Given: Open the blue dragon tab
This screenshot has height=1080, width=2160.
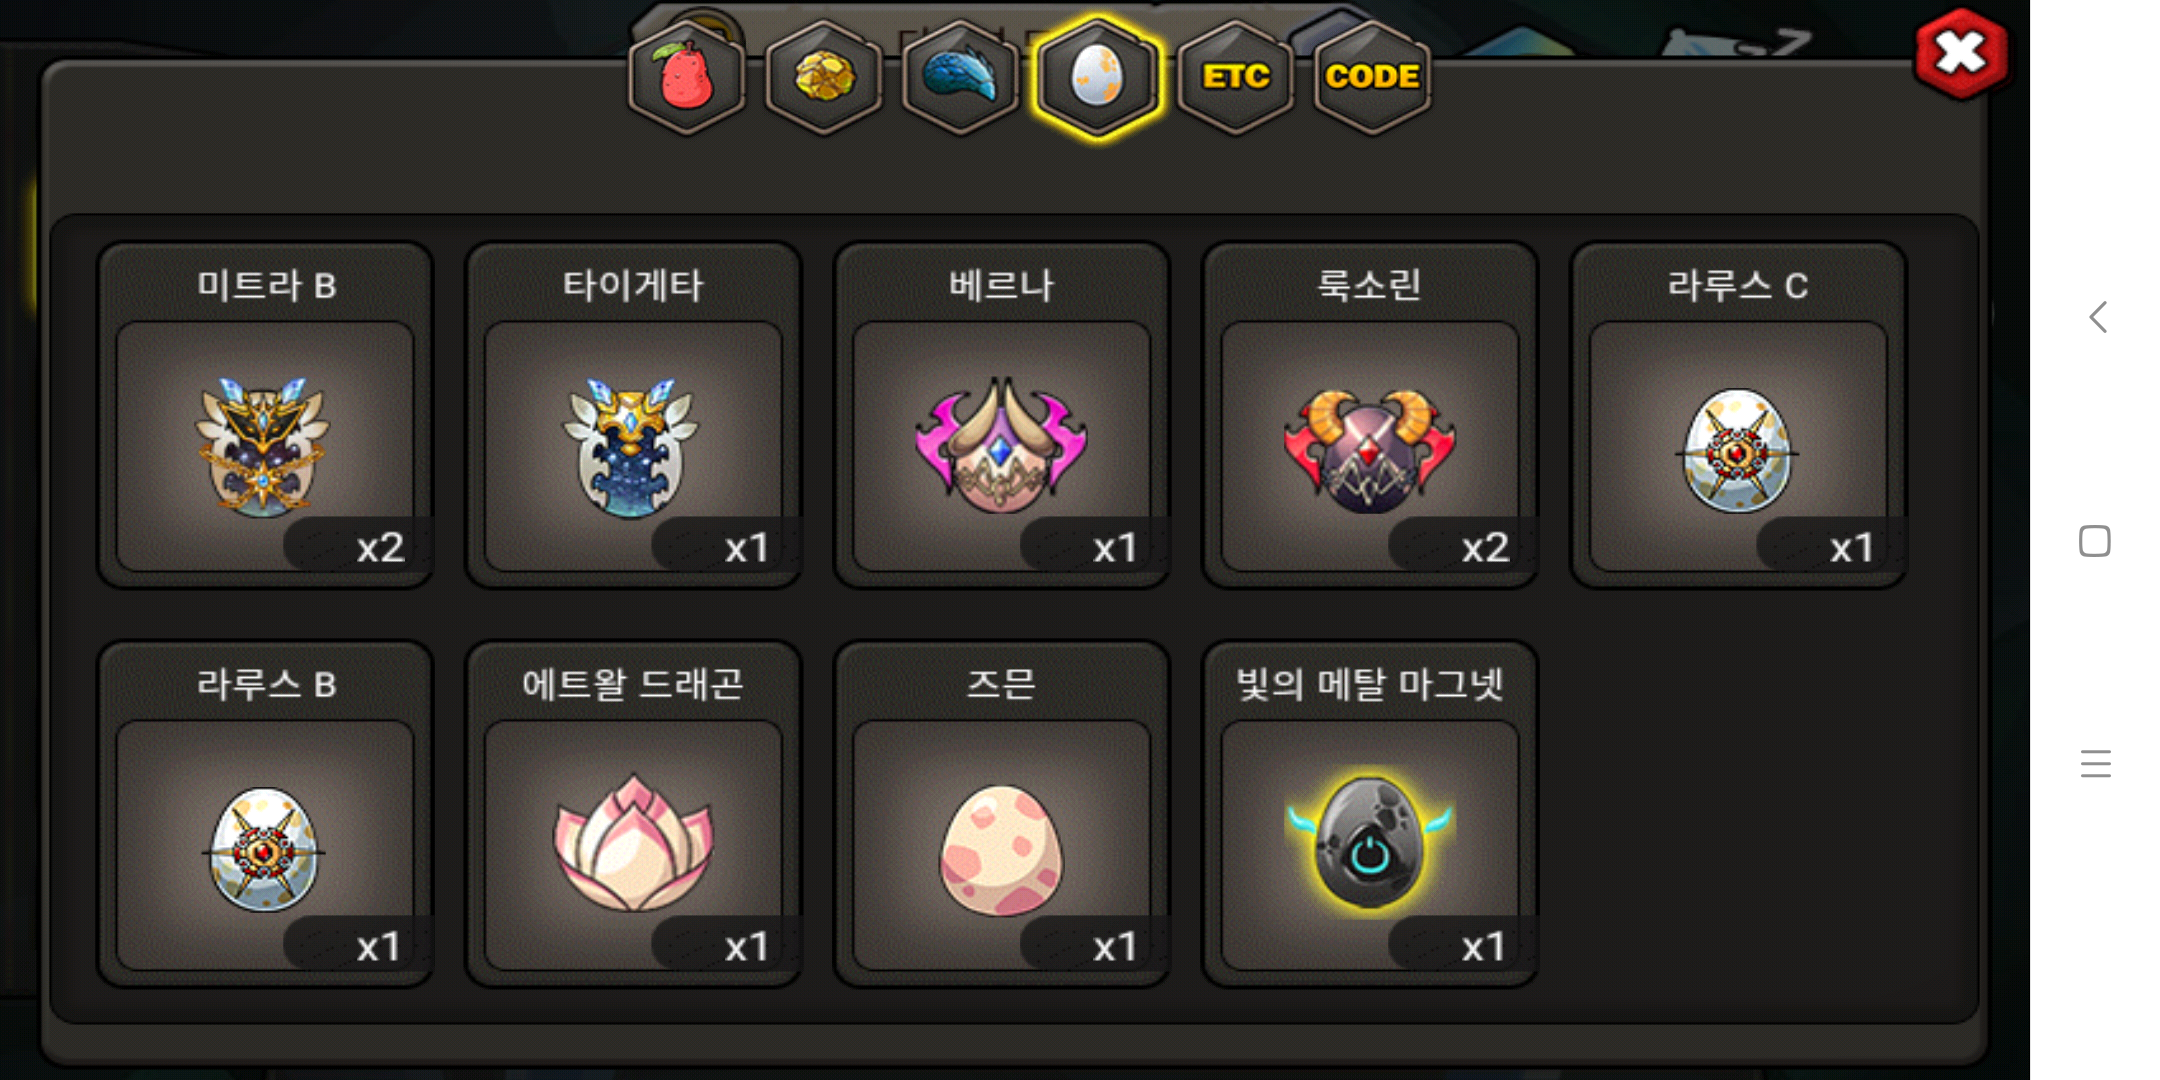Looking at the screenshot, I should (x=960, y=78).
